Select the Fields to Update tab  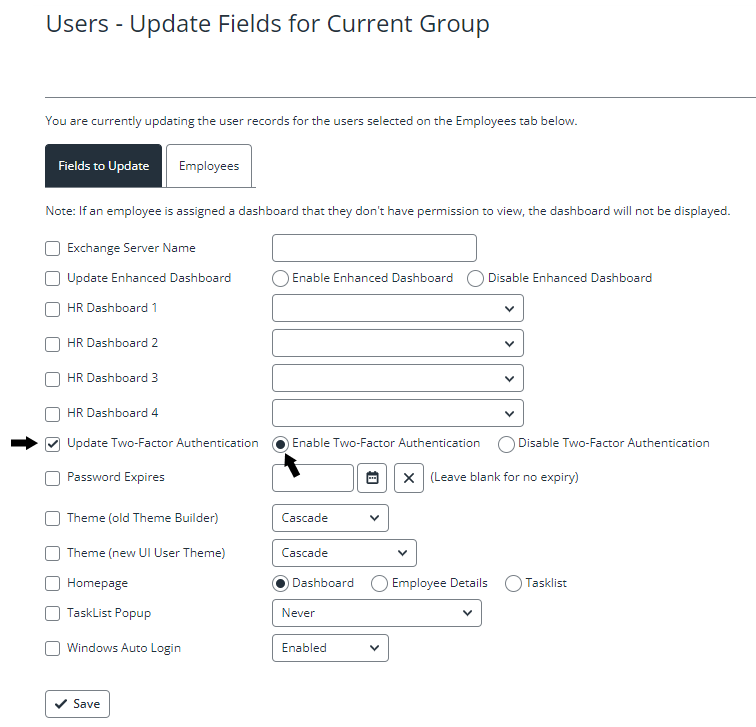click(x=104, y=166)
